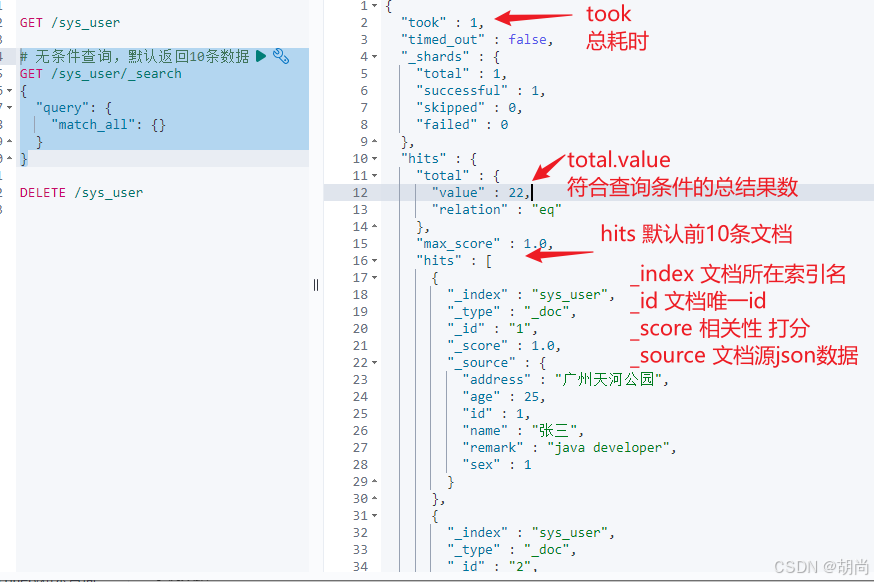Click the "_index" : "sys_user" on line 32

(531, 533)
